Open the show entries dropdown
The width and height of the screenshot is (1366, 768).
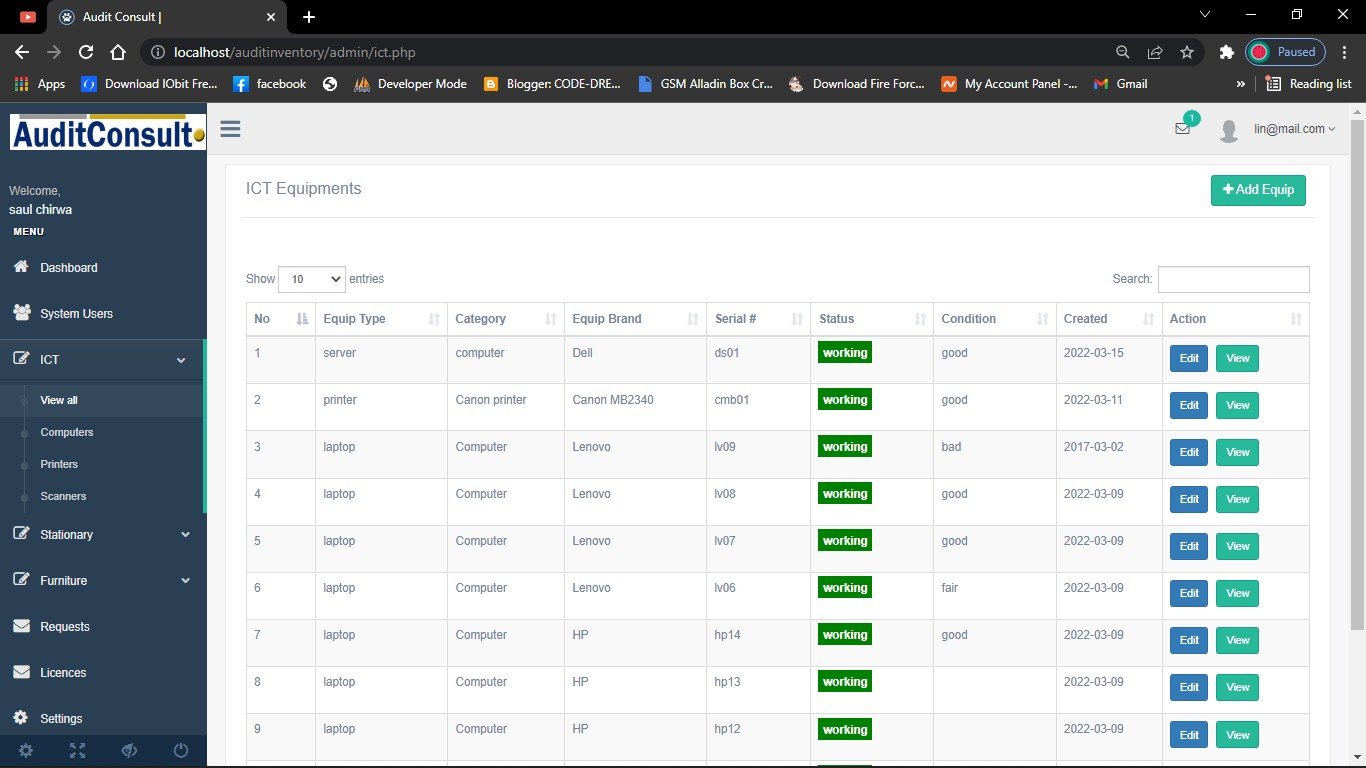(311, 280)
